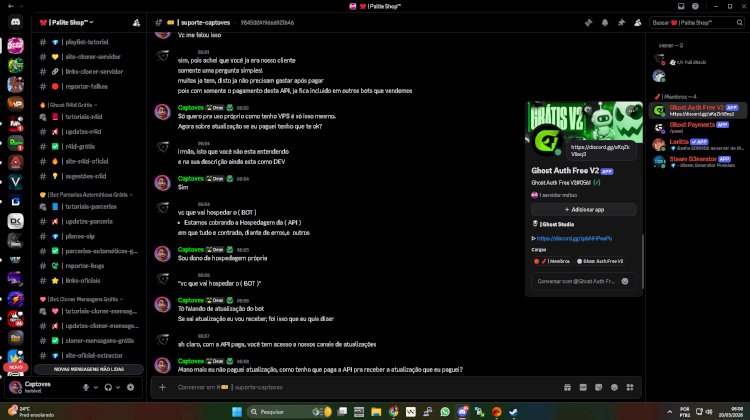Viewport: 750px width, 420px height.
Task: Click Ghost Auth Free V2 profile avatar
Action: coord(546,141)
